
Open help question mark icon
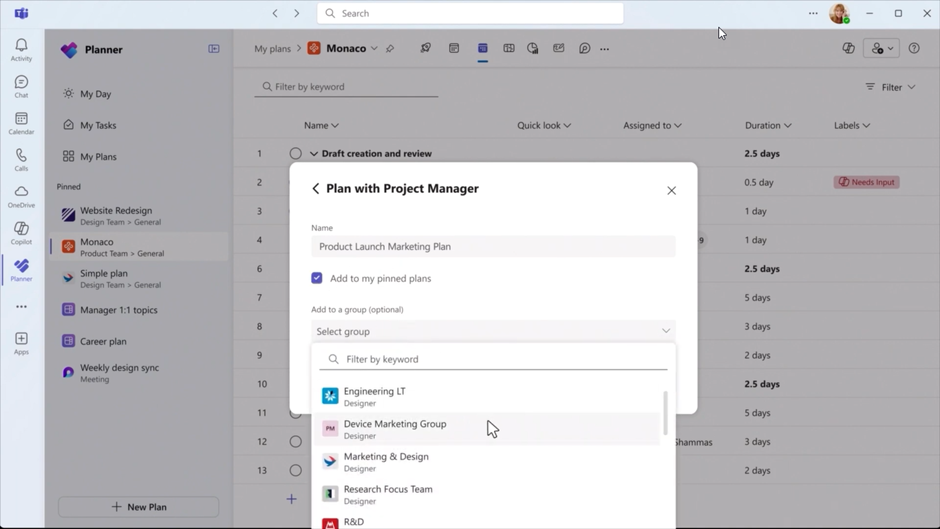click(914, 49)
